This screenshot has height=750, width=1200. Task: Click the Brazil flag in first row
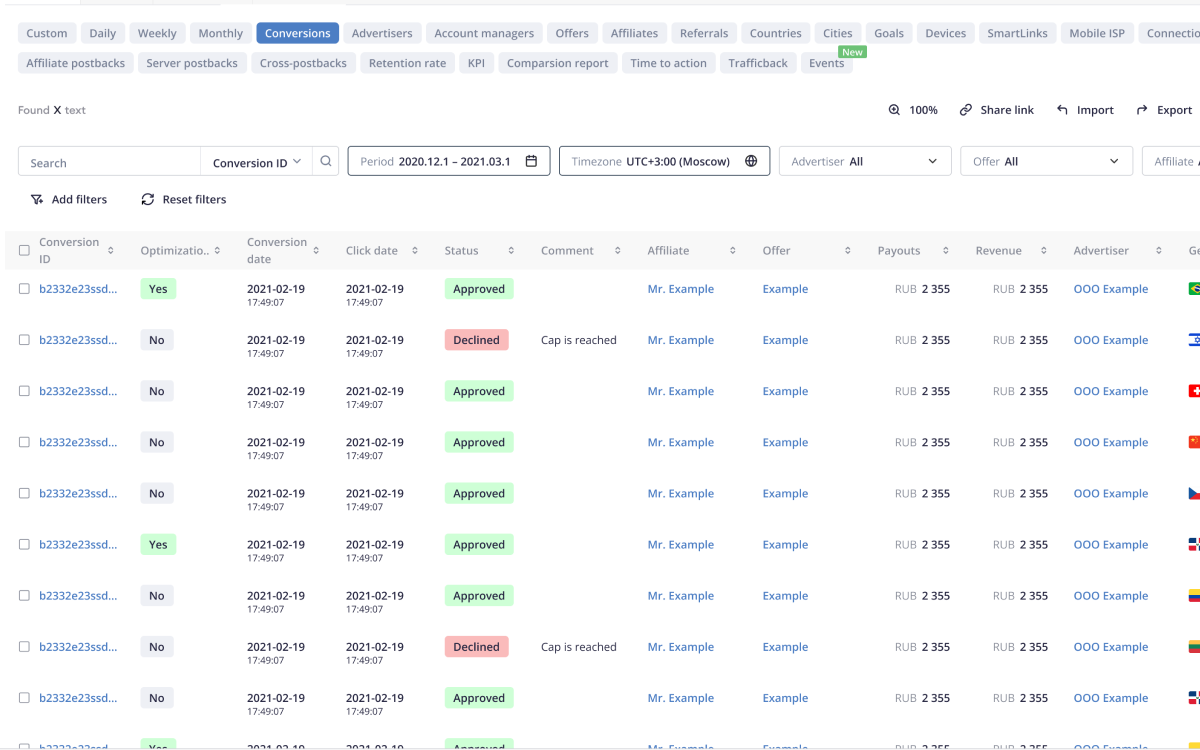click(1193, 289)
